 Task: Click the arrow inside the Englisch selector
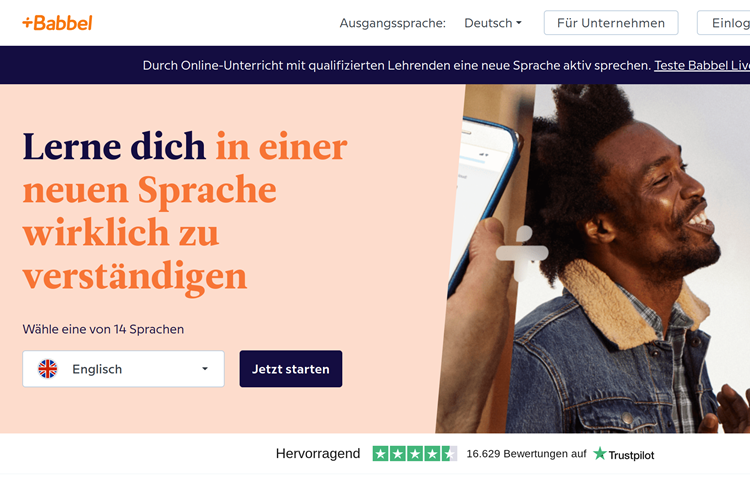(205, 369)
